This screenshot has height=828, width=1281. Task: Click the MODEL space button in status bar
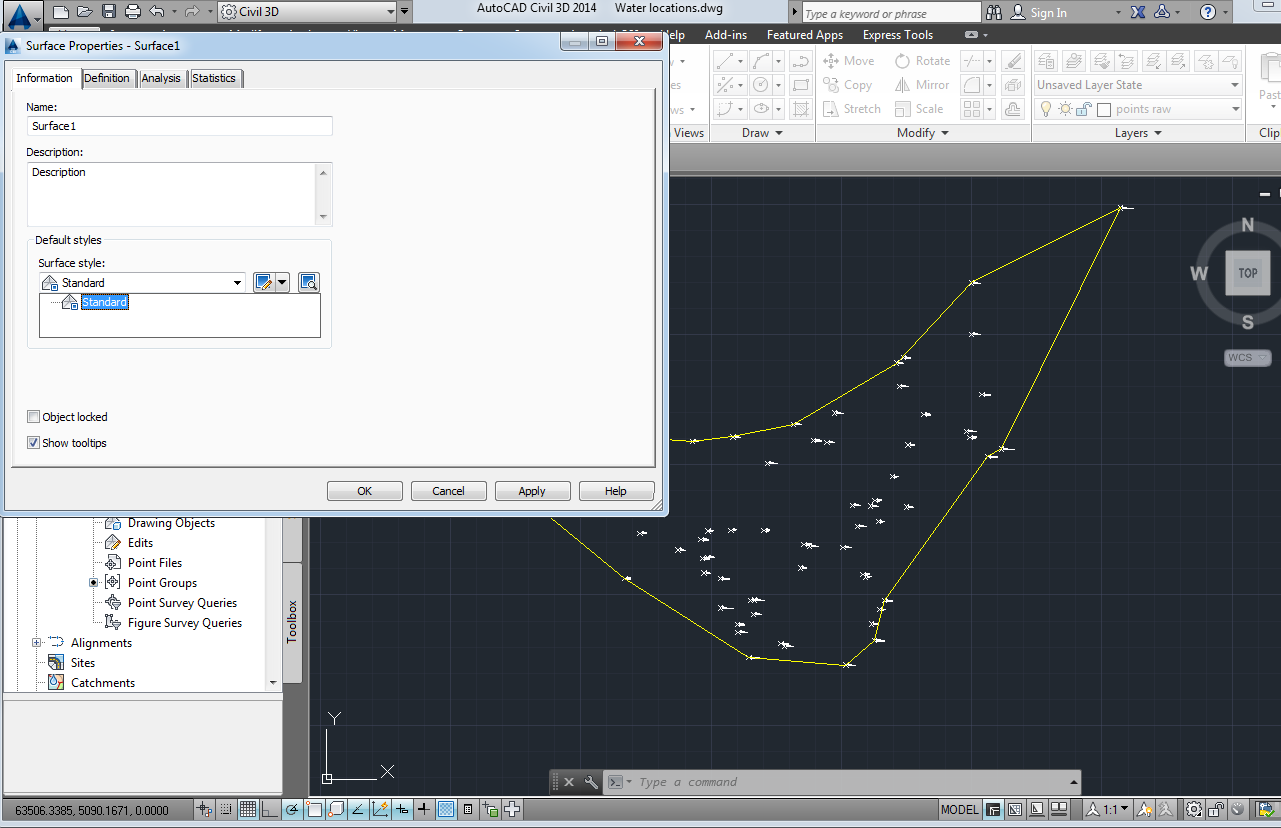pos(960,809)
